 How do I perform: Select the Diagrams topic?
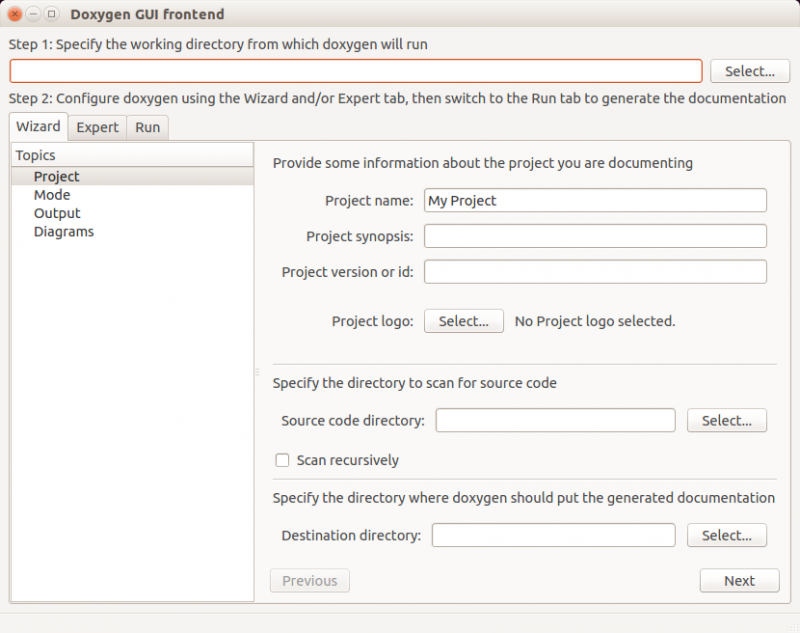tap(63, 231)
